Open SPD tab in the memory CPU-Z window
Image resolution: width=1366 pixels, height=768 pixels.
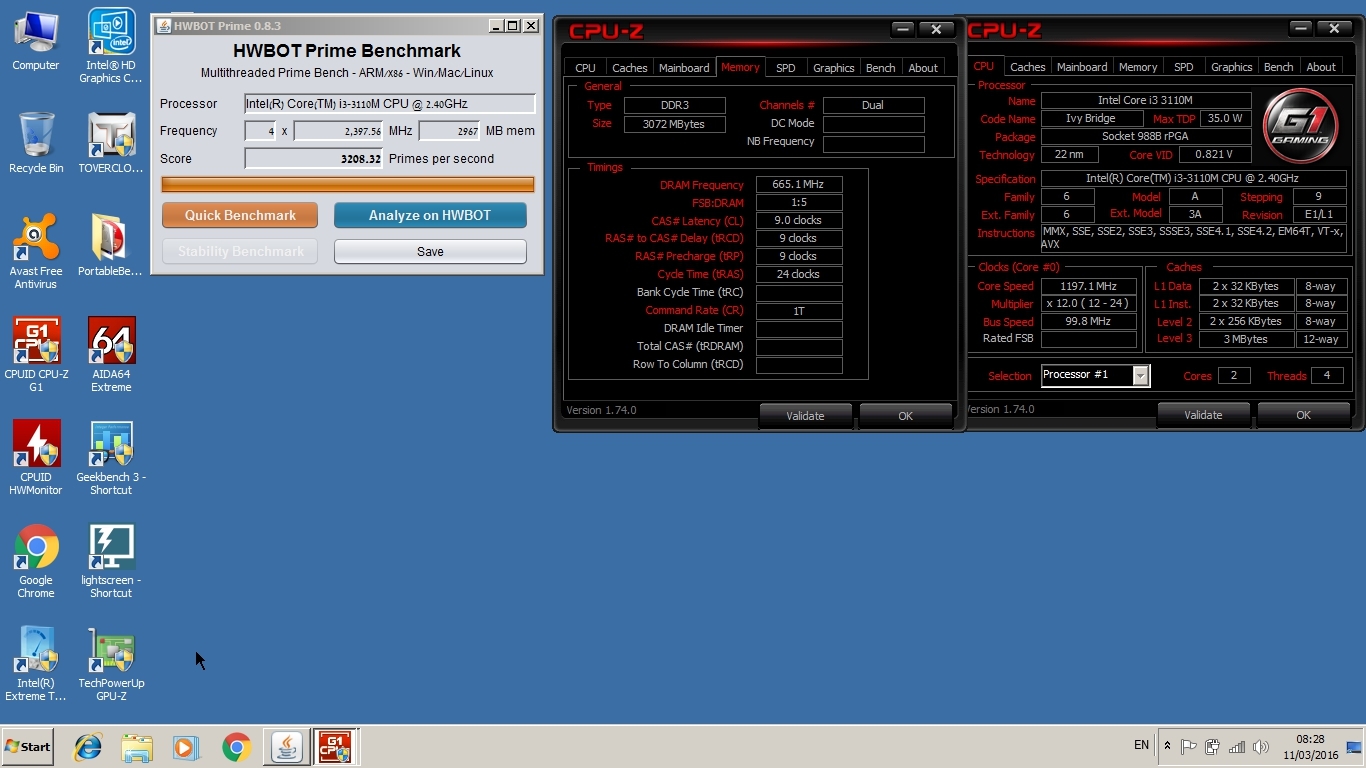click(786, 67)
